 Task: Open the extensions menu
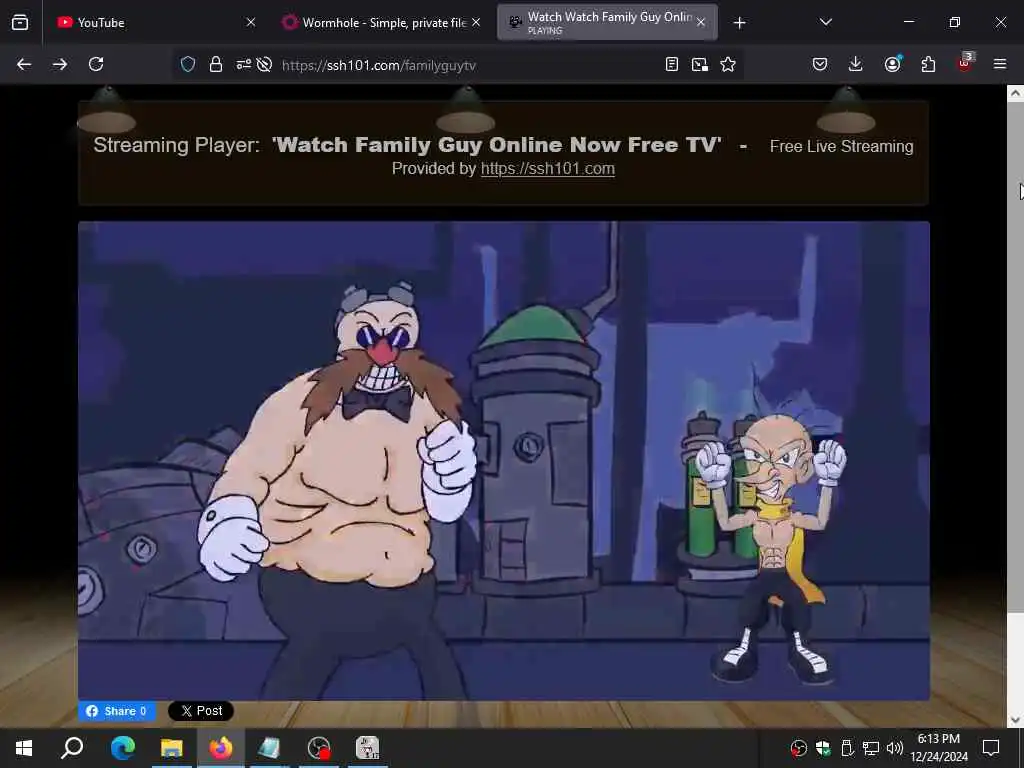click(x=928, y=64)
